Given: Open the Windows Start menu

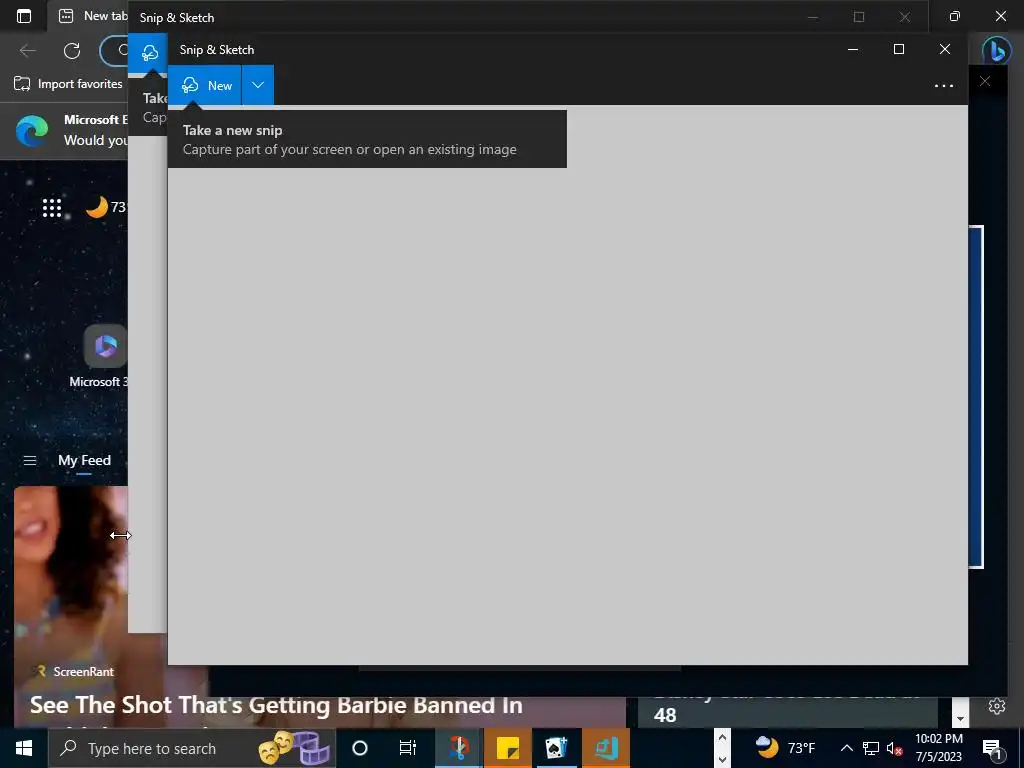Looking at the screenshot, I should click(24, 748).
